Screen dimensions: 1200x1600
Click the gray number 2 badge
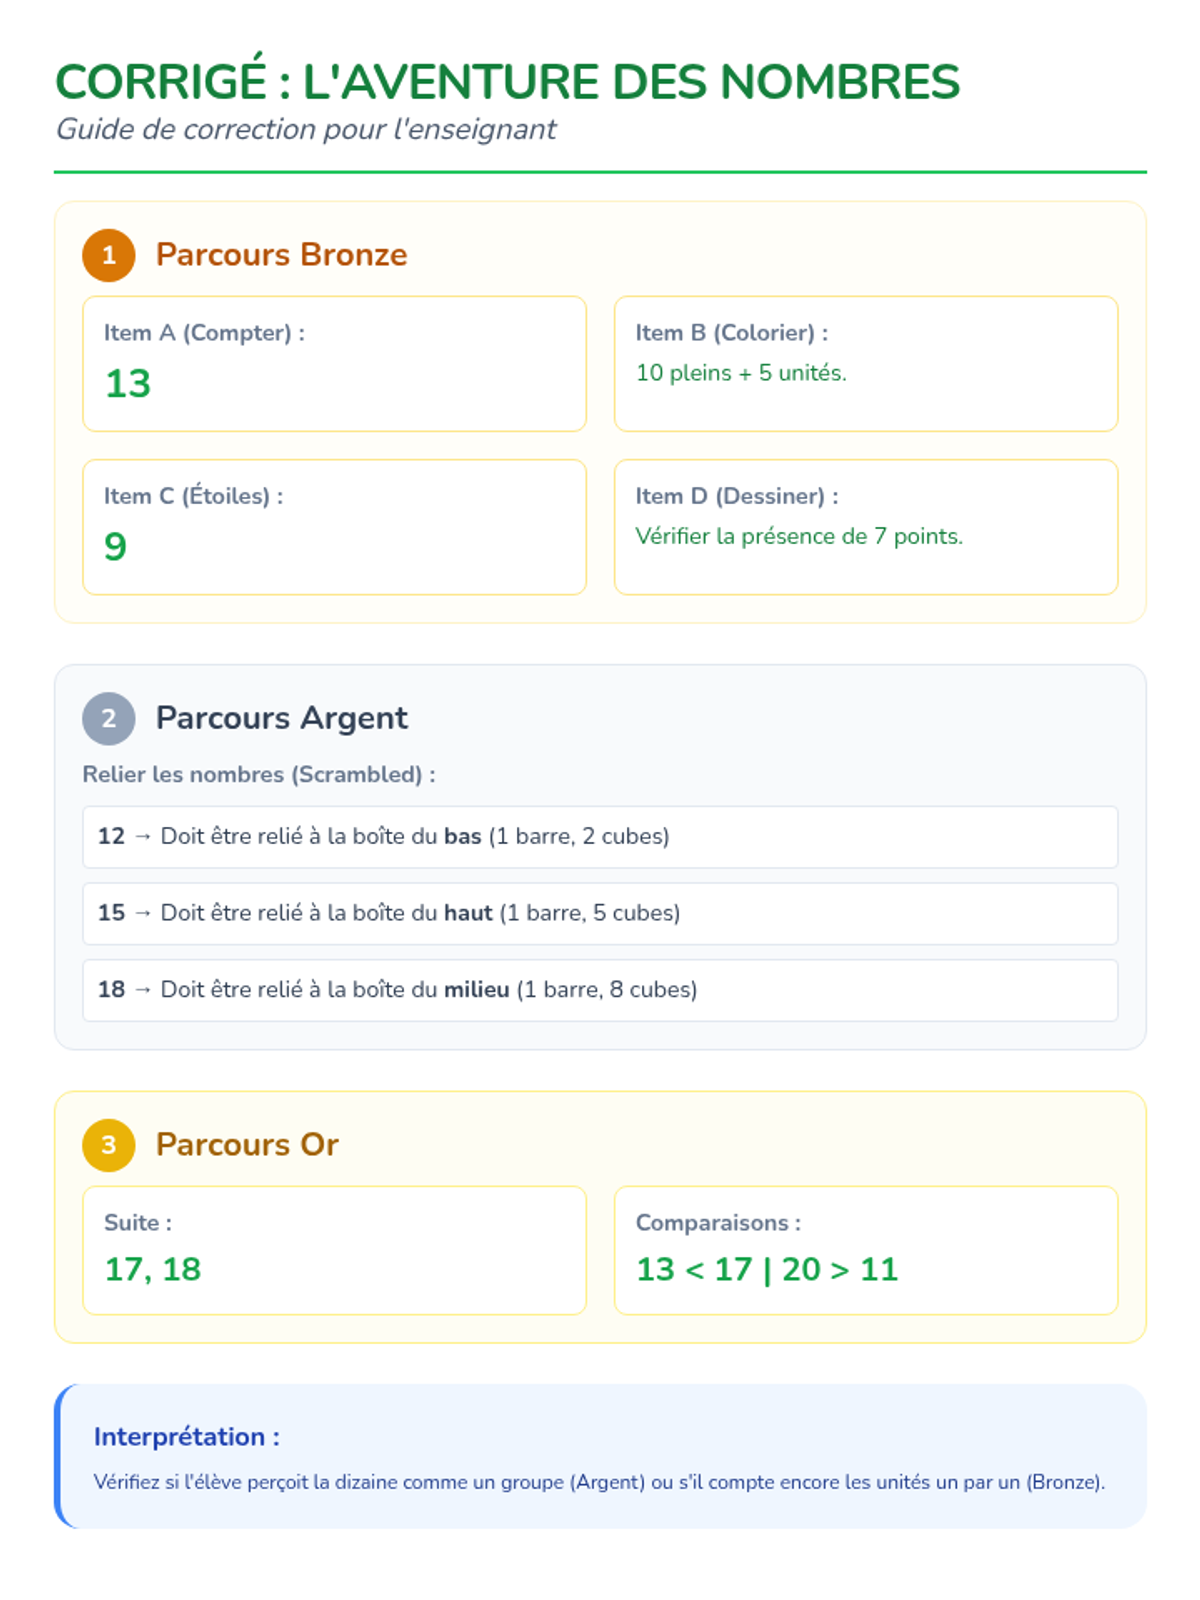pyautogui.click(x=109, y=718)
